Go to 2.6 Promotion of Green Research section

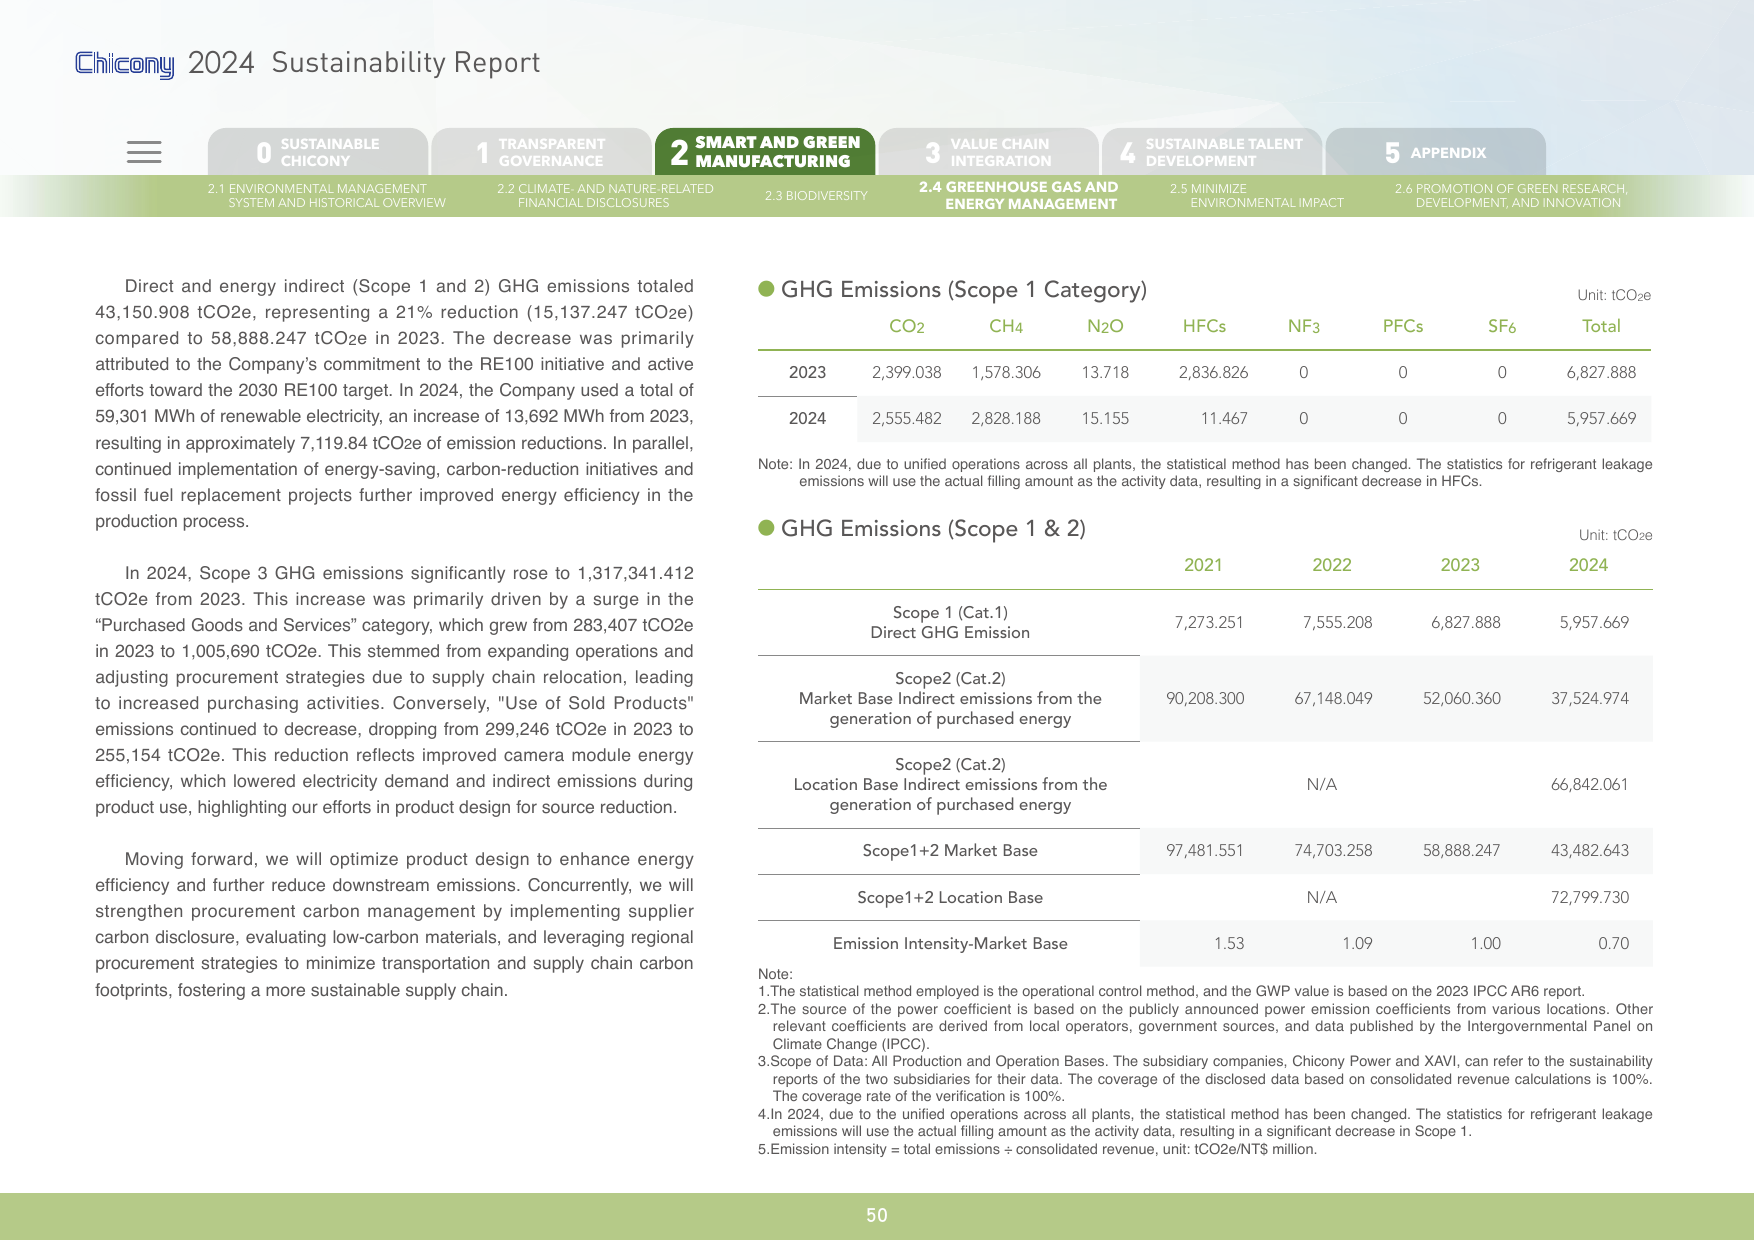[1511, 196]
